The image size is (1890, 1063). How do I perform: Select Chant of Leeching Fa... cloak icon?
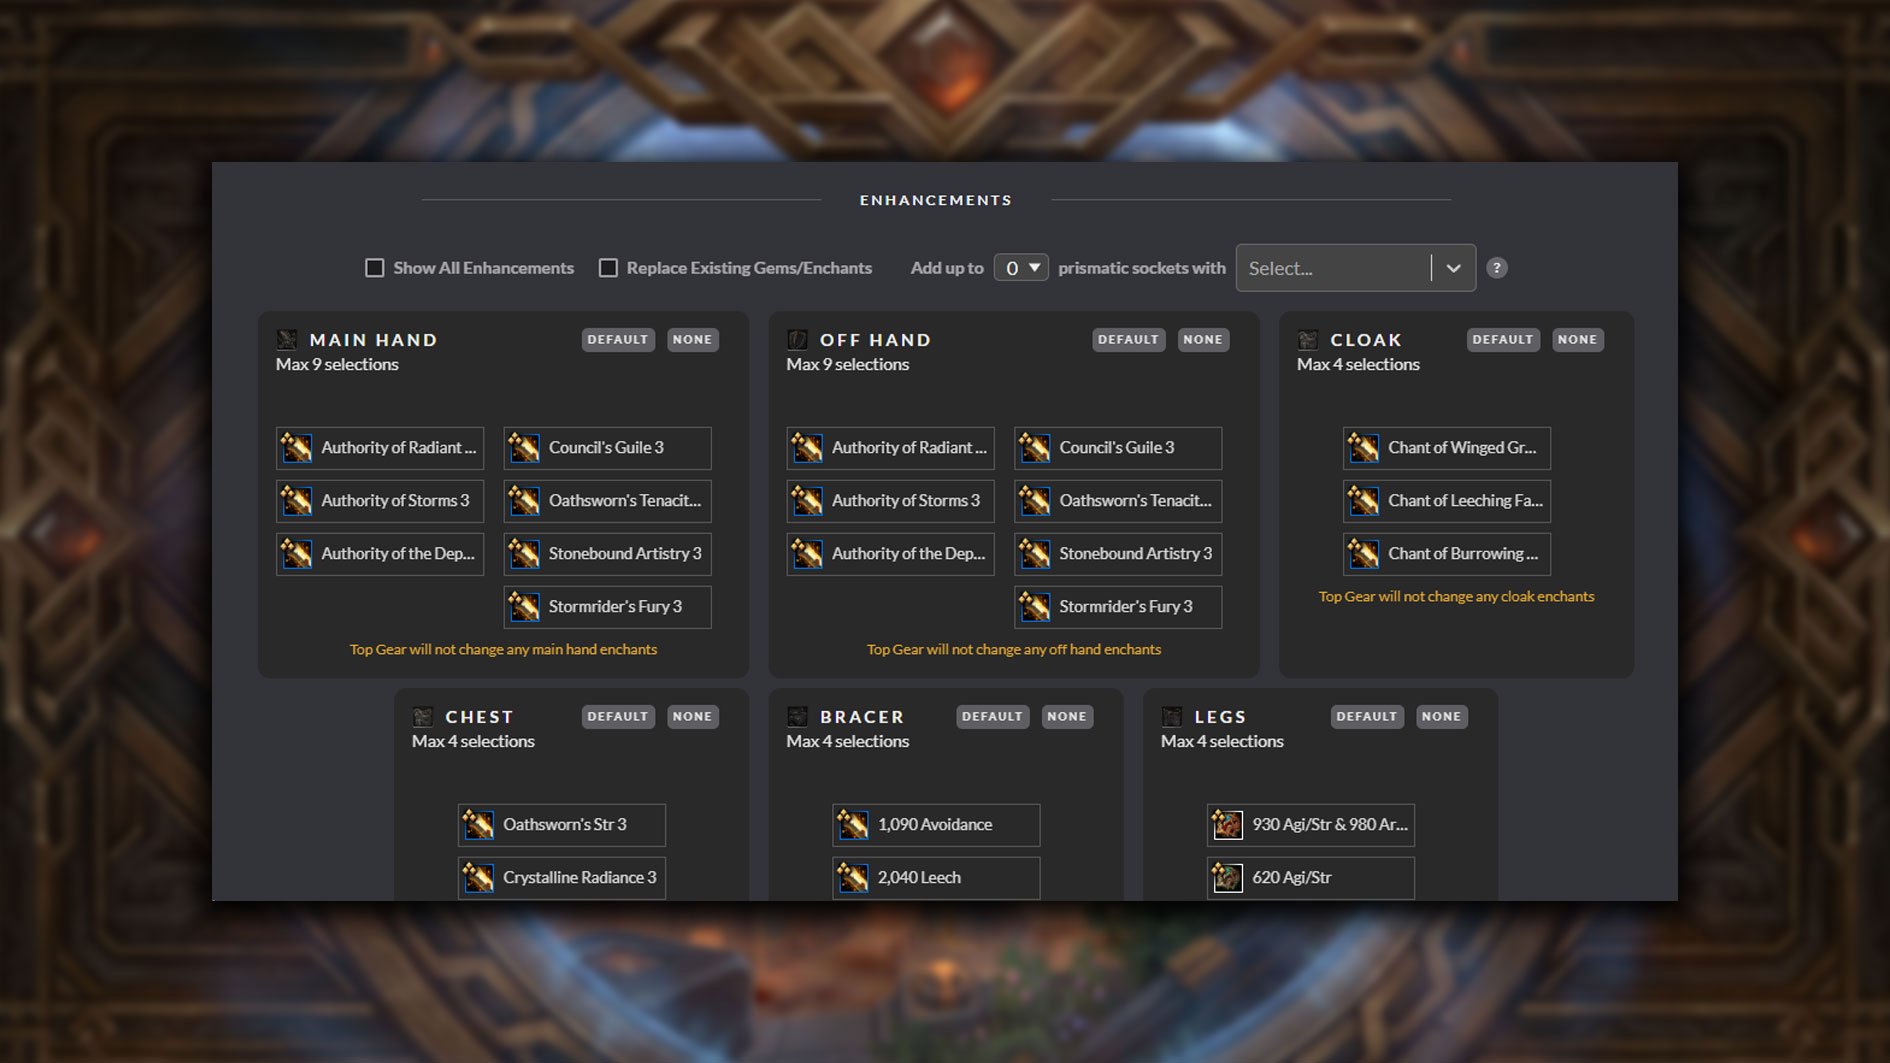[1363, 501]
